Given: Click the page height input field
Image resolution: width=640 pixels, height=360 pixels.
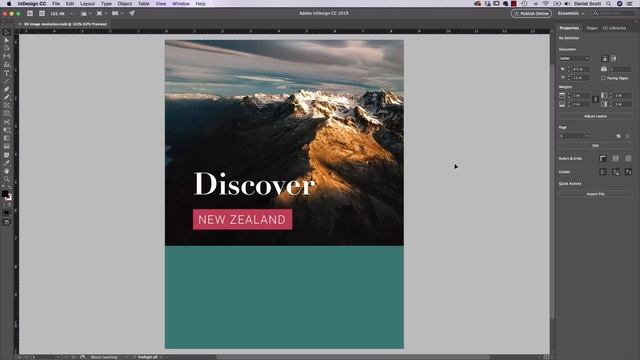Looking at the screenshot, I should [x=580, y=78].
